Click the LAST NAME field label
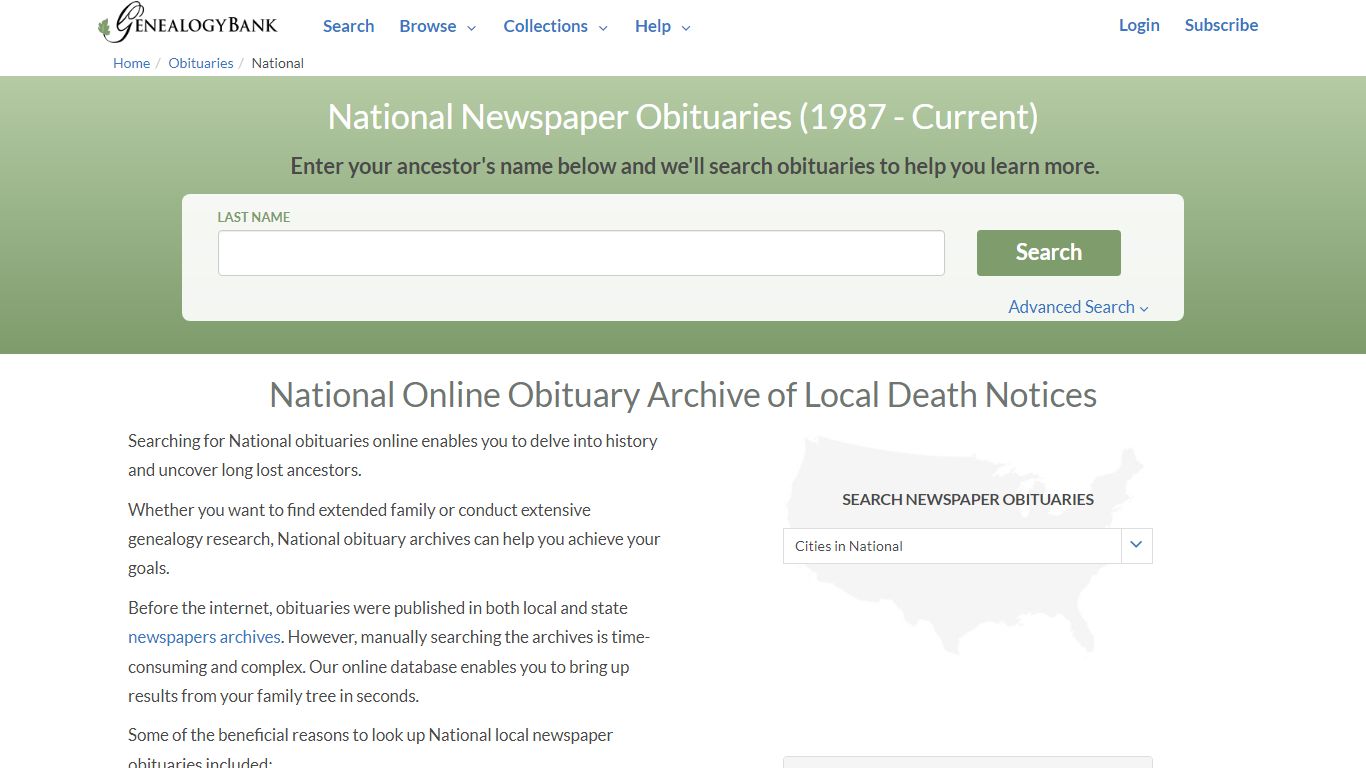The image size is (1366, 768). (254, 217)
